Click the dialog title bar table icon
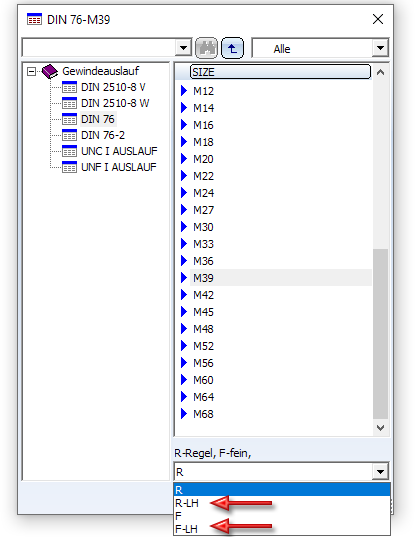This screenshot has width=415, height=537. point(34,19)
